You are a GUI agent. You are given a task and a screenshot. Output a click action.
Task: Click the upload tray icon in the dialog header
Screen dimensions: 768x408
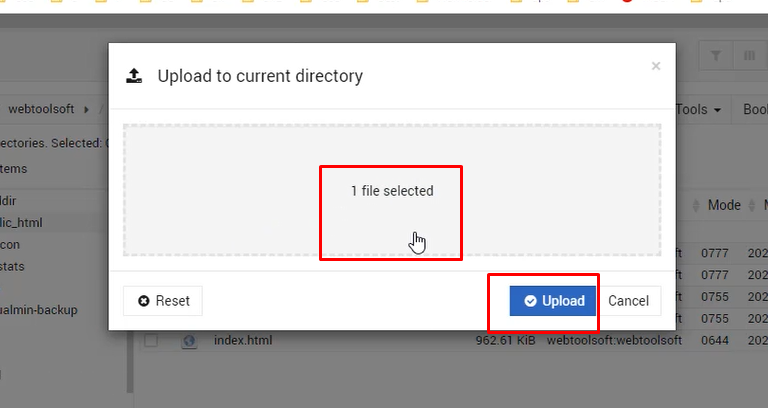point(134,76)
